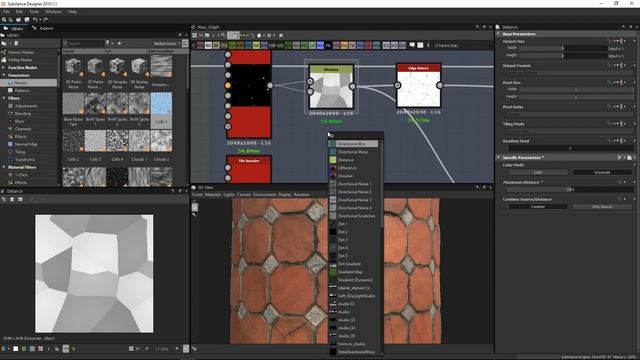Select the Tile Sampler node
The width and height of the screenshot is (640, 360).
click(249, 169)
